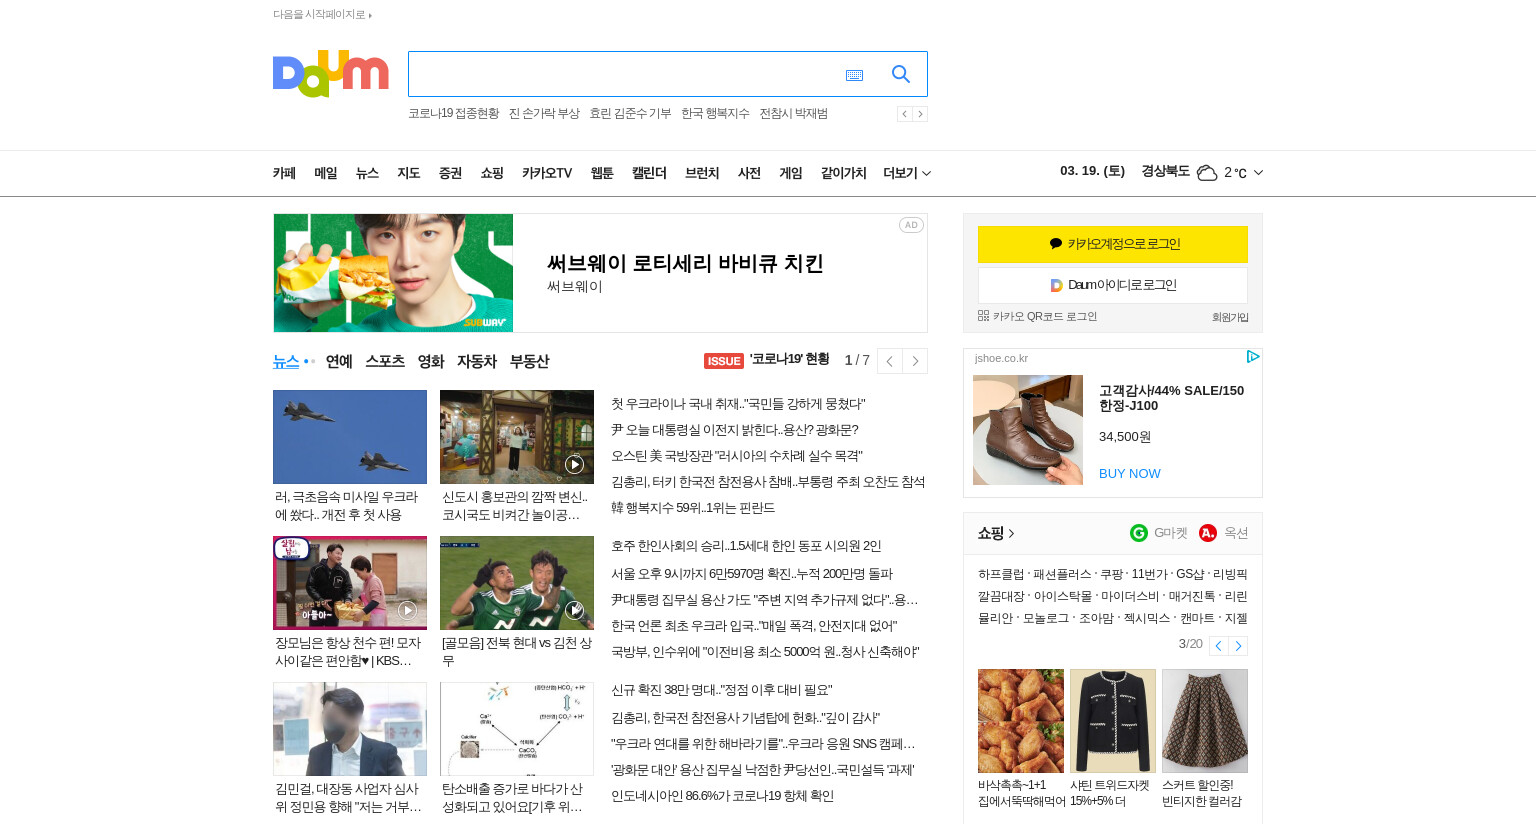Click the cloudy weather icon
This screenshot has height=824, width=1536.
tap(1207, 173)
